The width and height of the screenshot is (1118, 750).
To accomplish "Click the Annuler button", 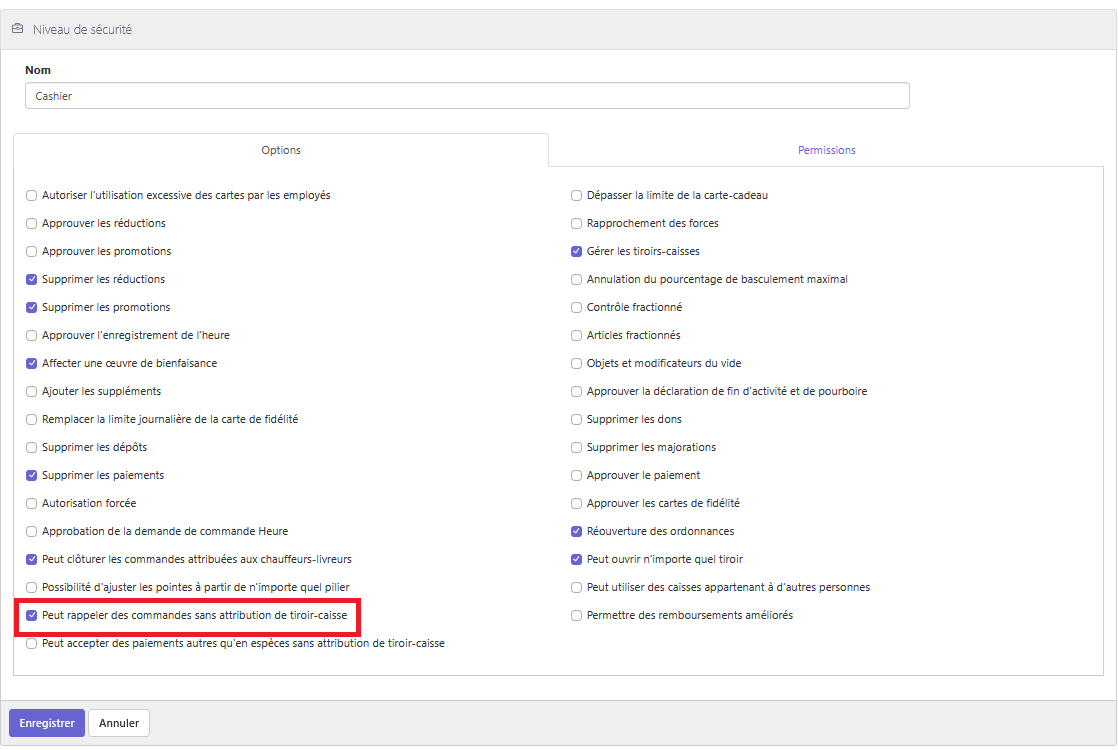I will [x=119, y=723].
